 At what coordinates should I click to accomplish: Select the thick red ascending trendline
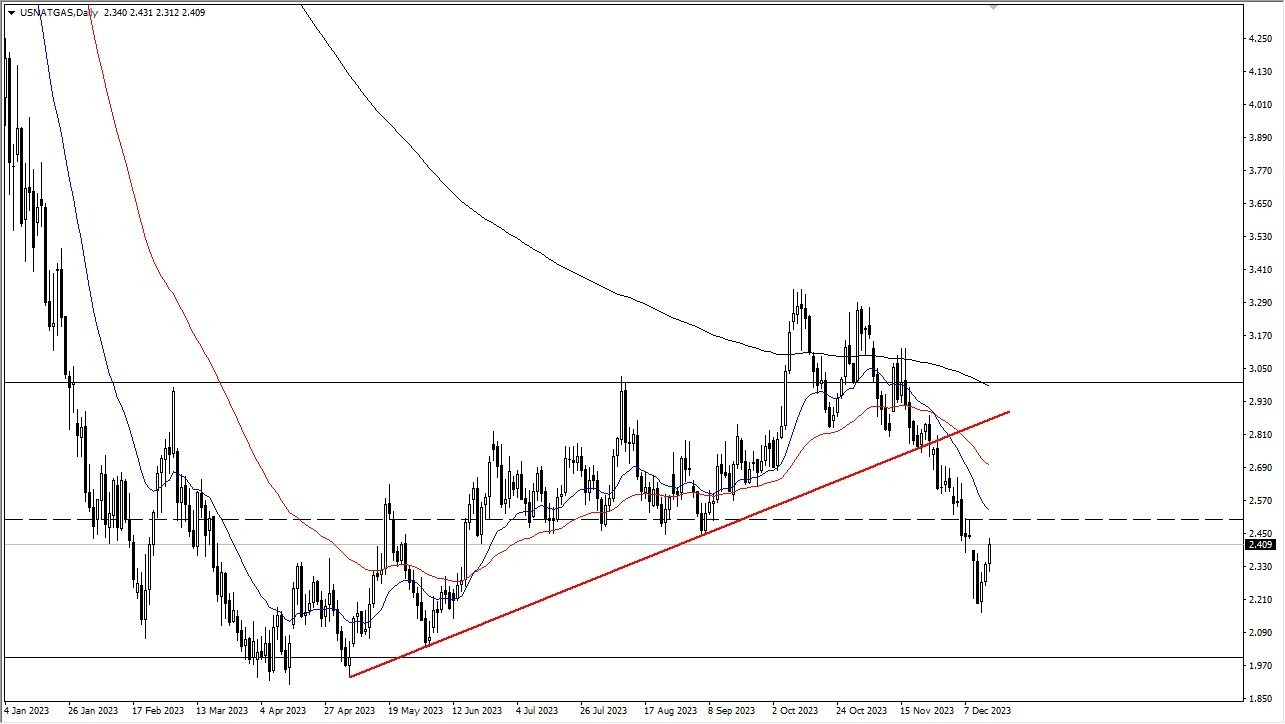tap(680, 544)
